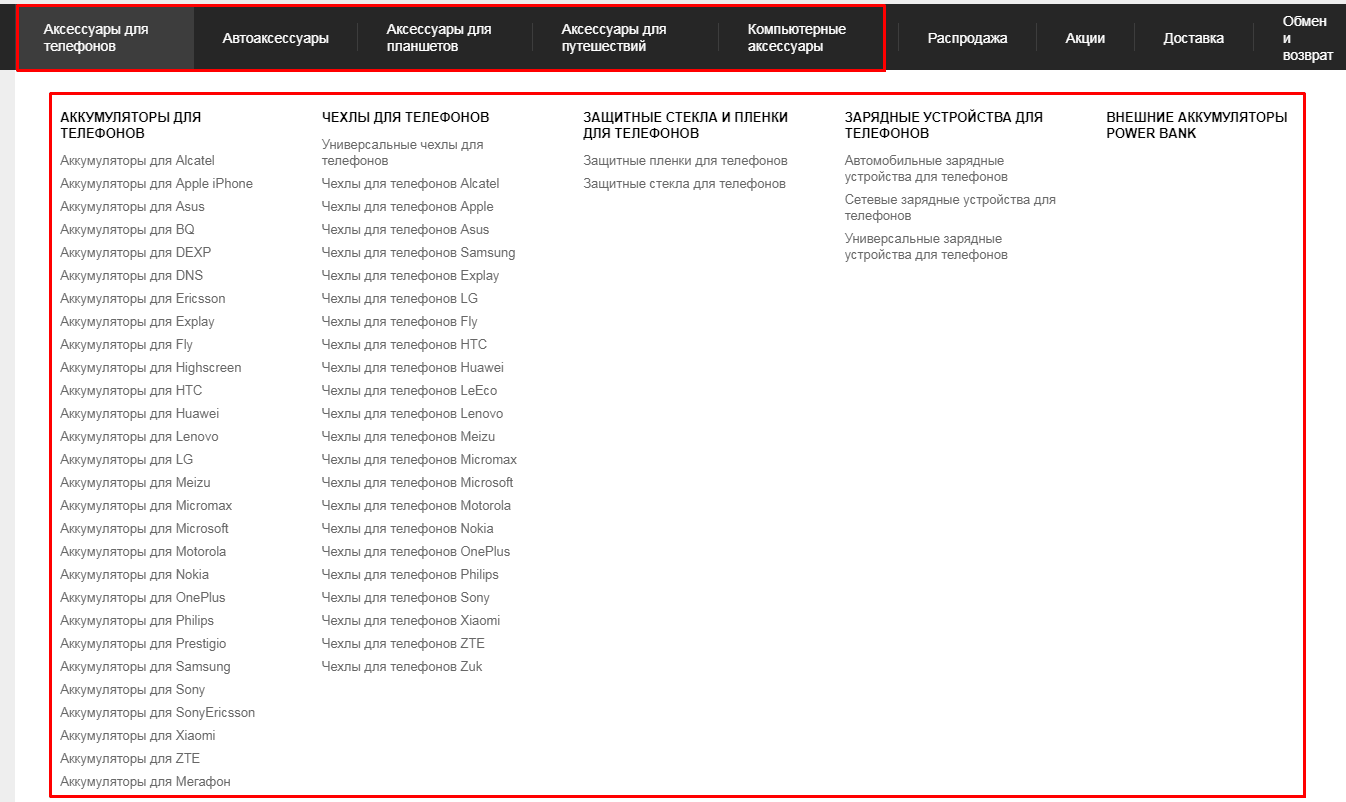
Task: Open Чехлы для телефонов Lenovo
Action: click(x=412, y=413)
